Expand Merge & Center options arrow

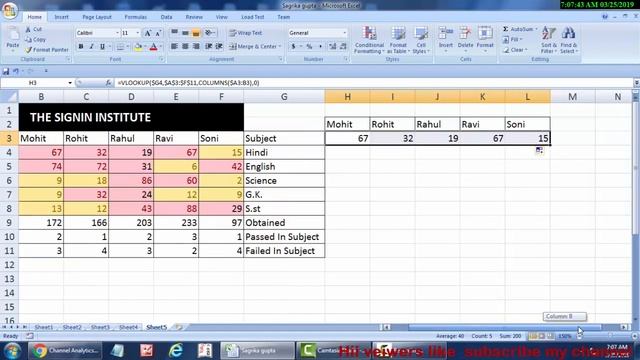point(280,47)
